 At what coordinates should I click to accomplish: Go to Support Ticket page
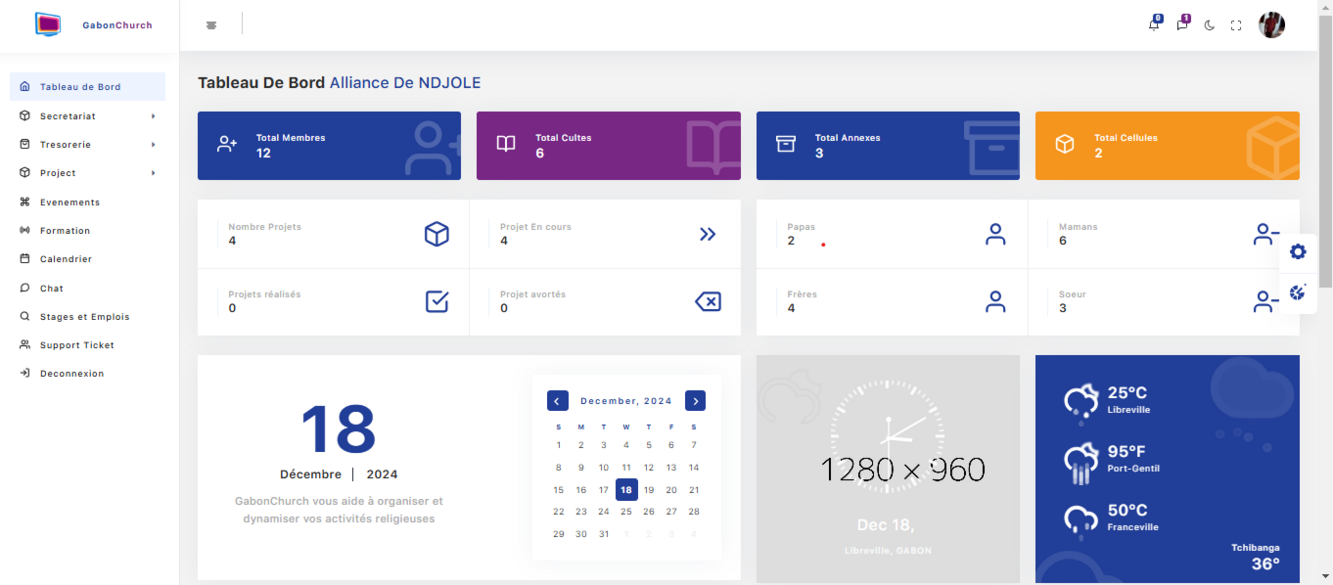[77, 345]
